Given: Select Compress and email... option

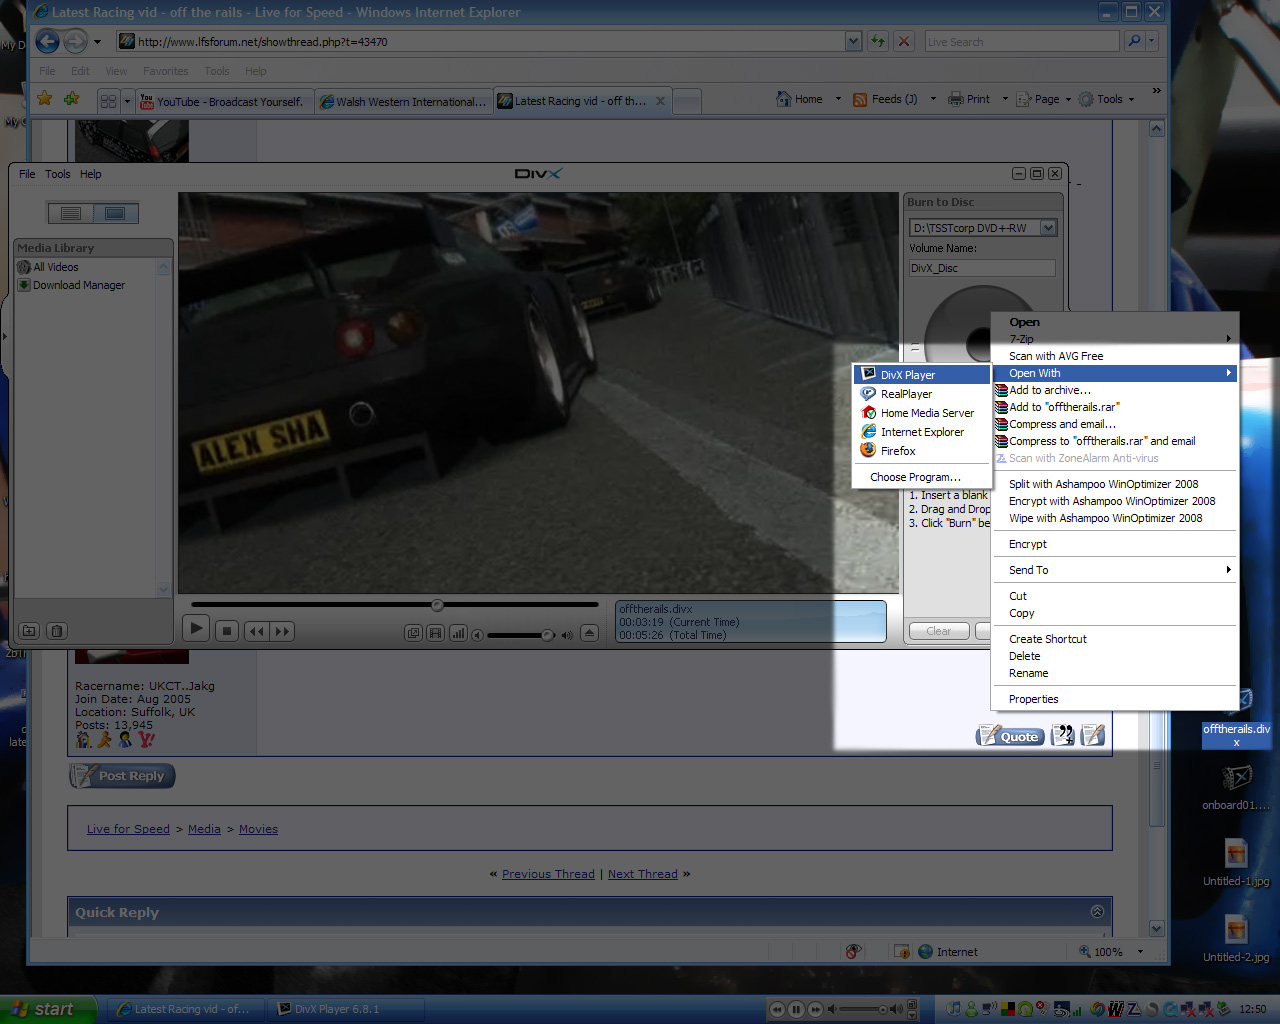Looking at the screenshot, I should pos(1114,424).
